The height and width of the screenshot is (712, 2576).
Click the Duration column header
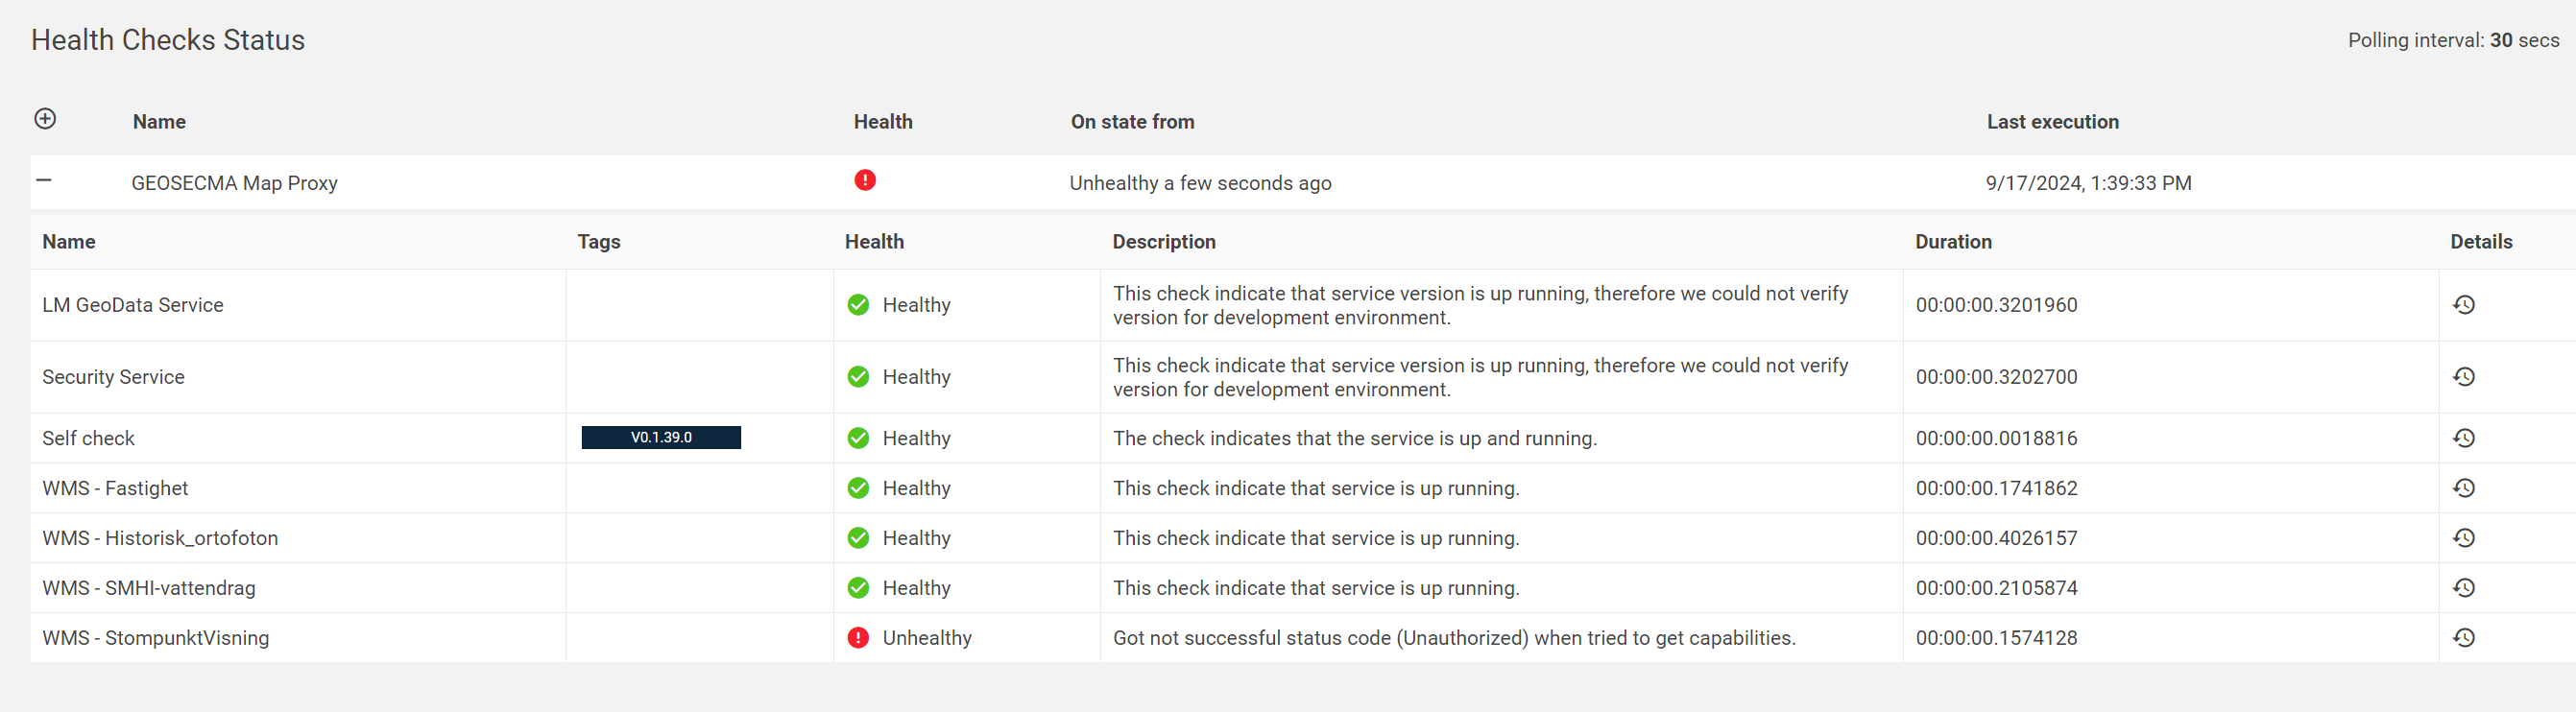1952,242
